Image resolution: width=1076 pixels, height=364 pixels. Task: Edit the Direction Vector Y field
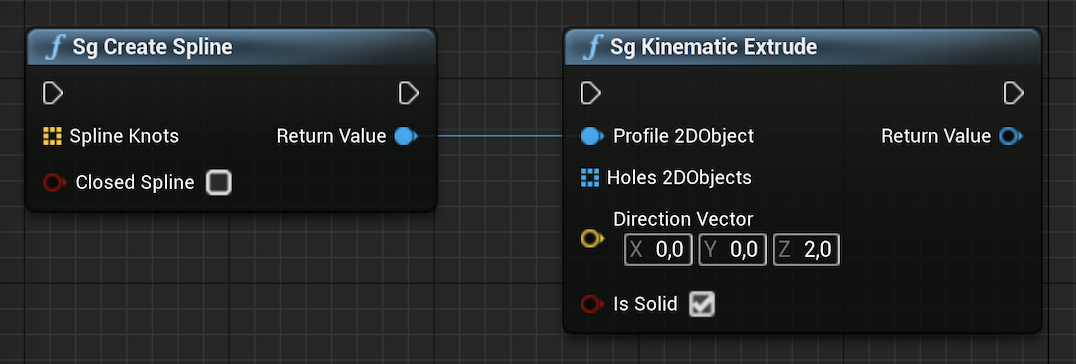(x=732, y=250)
